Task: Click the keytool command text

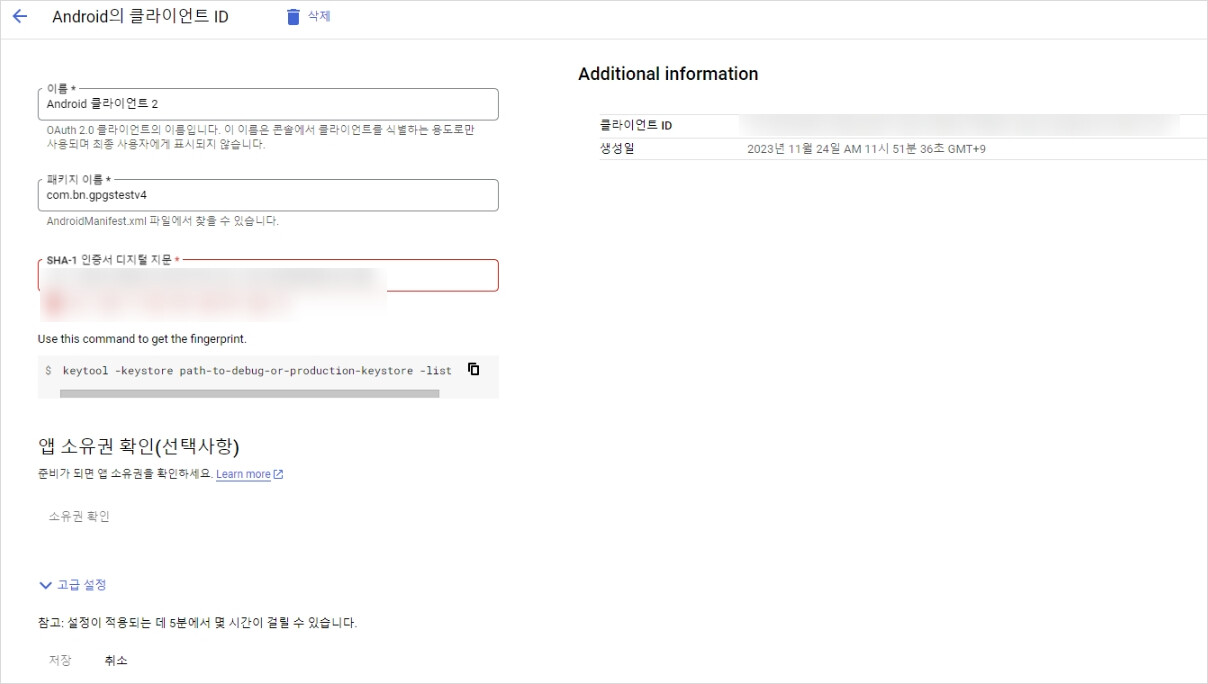Action: pyautogui.click(x=256, y=370)
